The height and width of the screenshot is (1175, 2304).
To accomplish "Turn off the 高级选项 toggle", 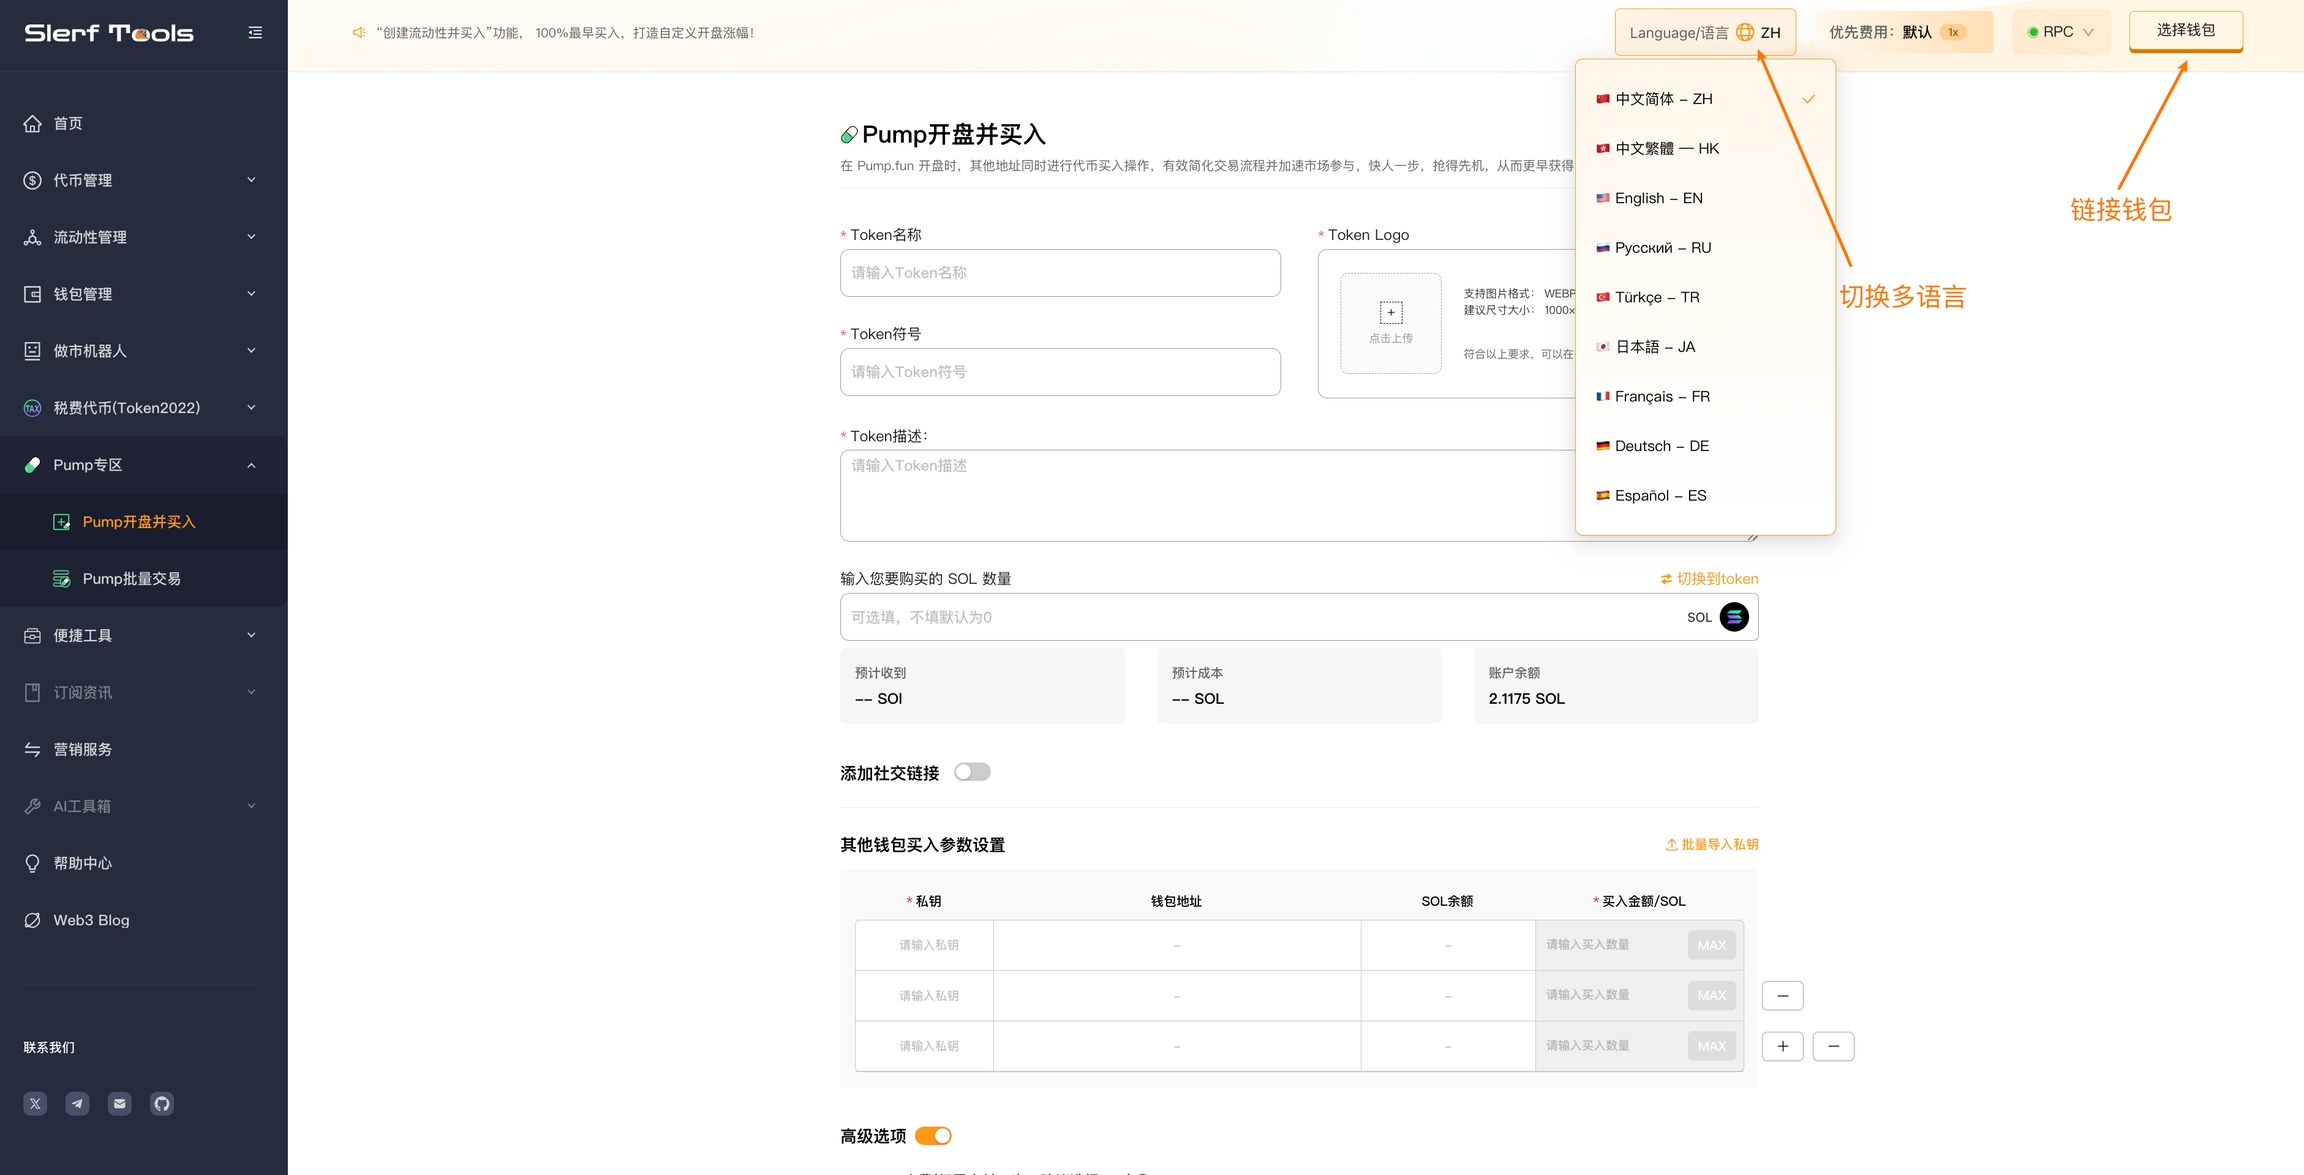I will click(933, 1136).
